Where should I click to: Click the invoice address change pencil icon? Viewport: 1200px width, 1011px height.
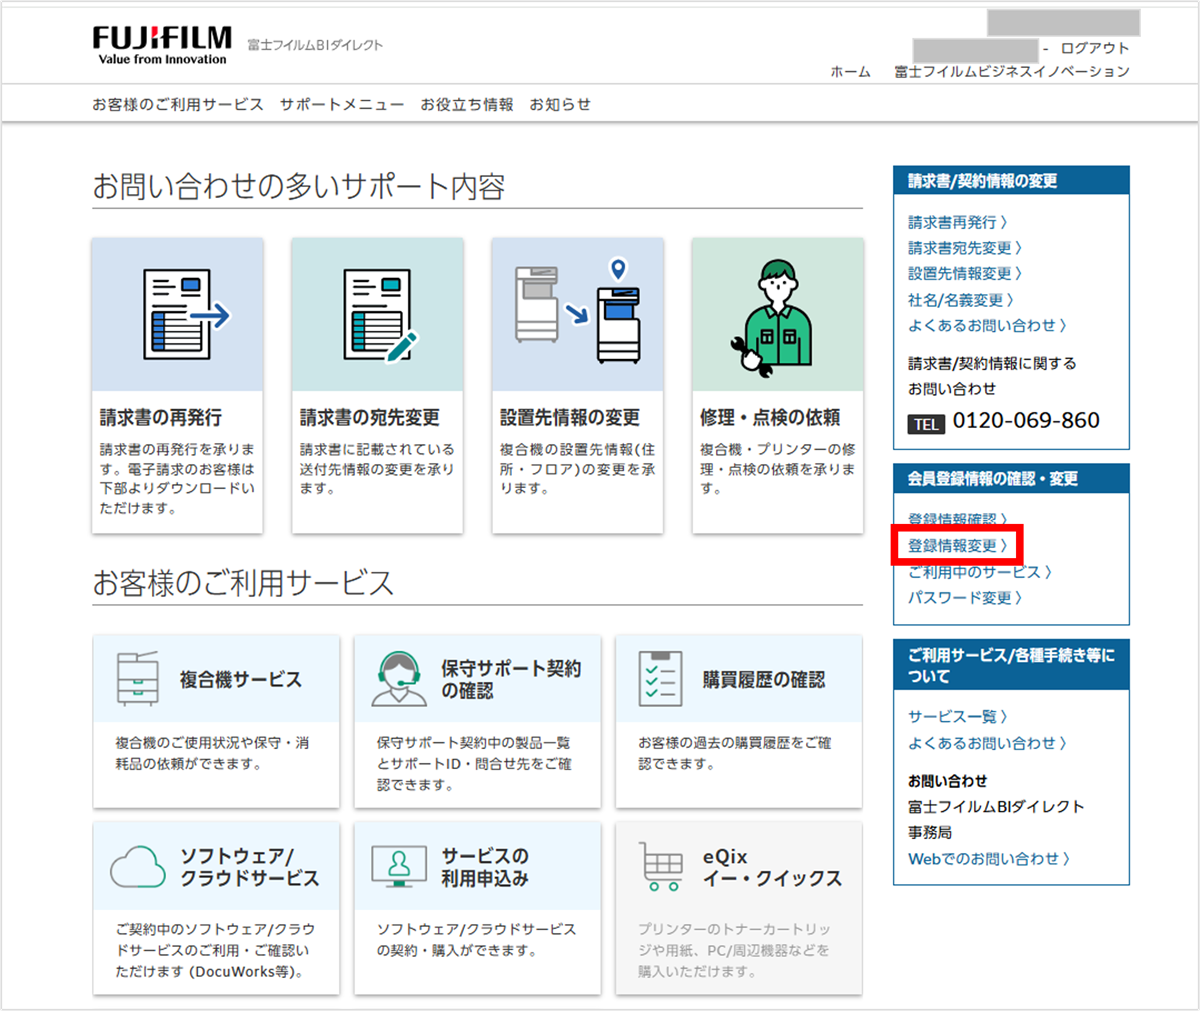tap(378, 315)
